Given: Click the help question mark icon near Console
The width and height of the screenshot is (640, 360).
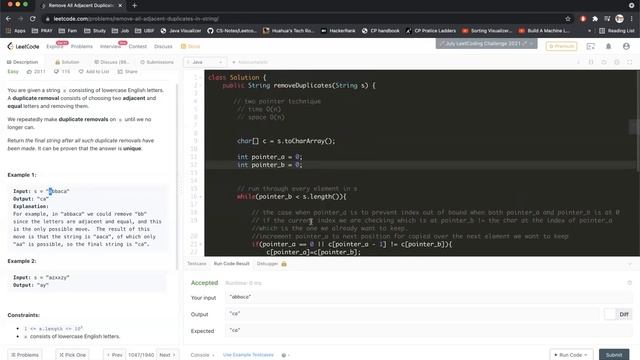Looking at the screenshot, I should point(284,355).
